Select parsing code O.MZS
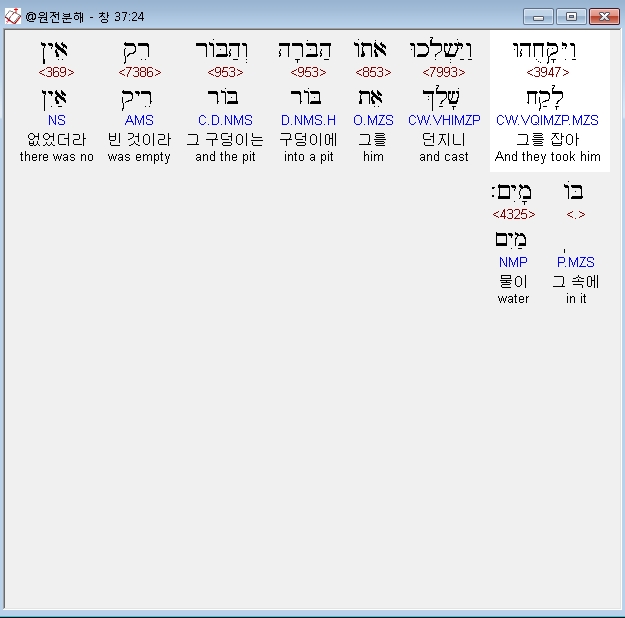 (x=373, y=120)
